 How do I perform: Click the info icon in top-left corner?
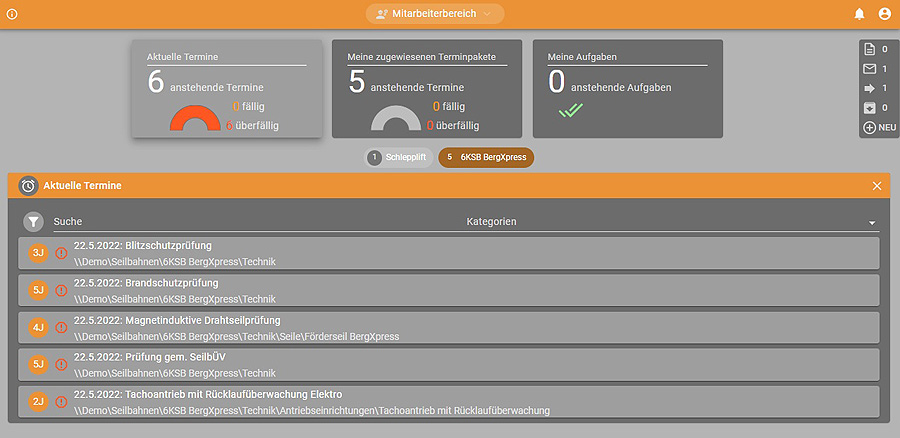pos(12,14)
